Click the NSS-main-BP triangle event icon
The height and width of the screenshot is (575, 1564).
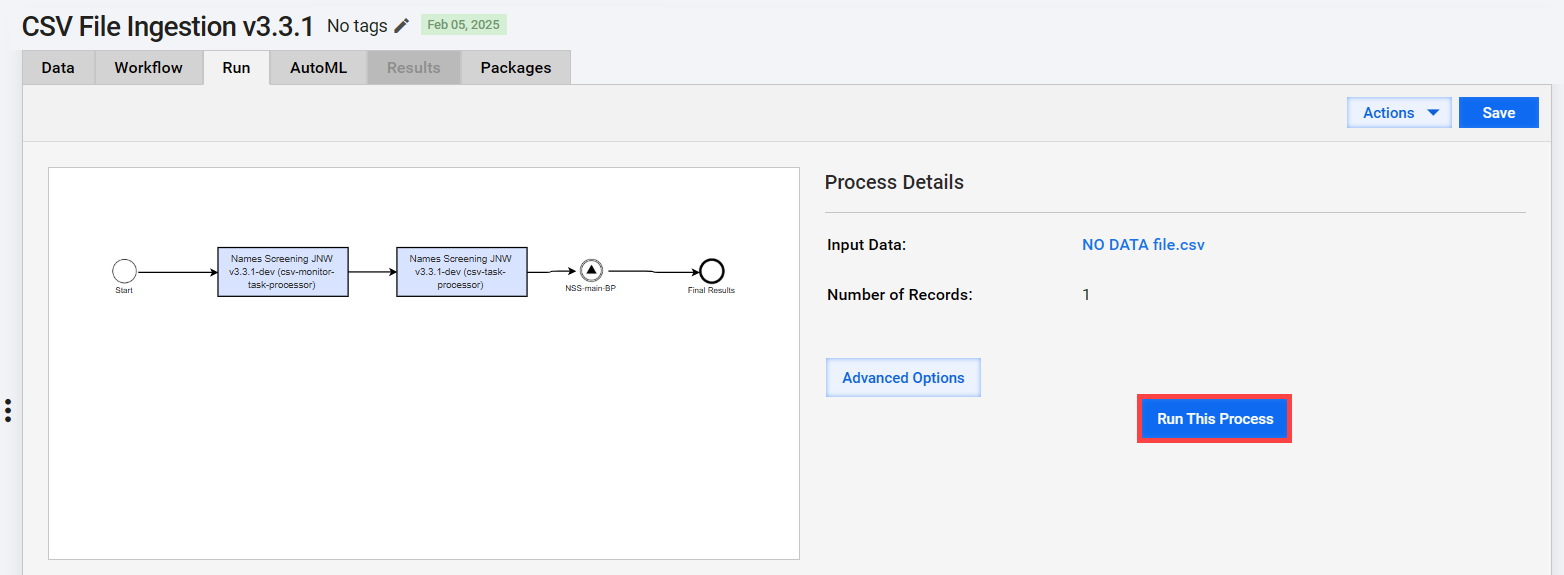pyautogui.click(x=590, y=270)
